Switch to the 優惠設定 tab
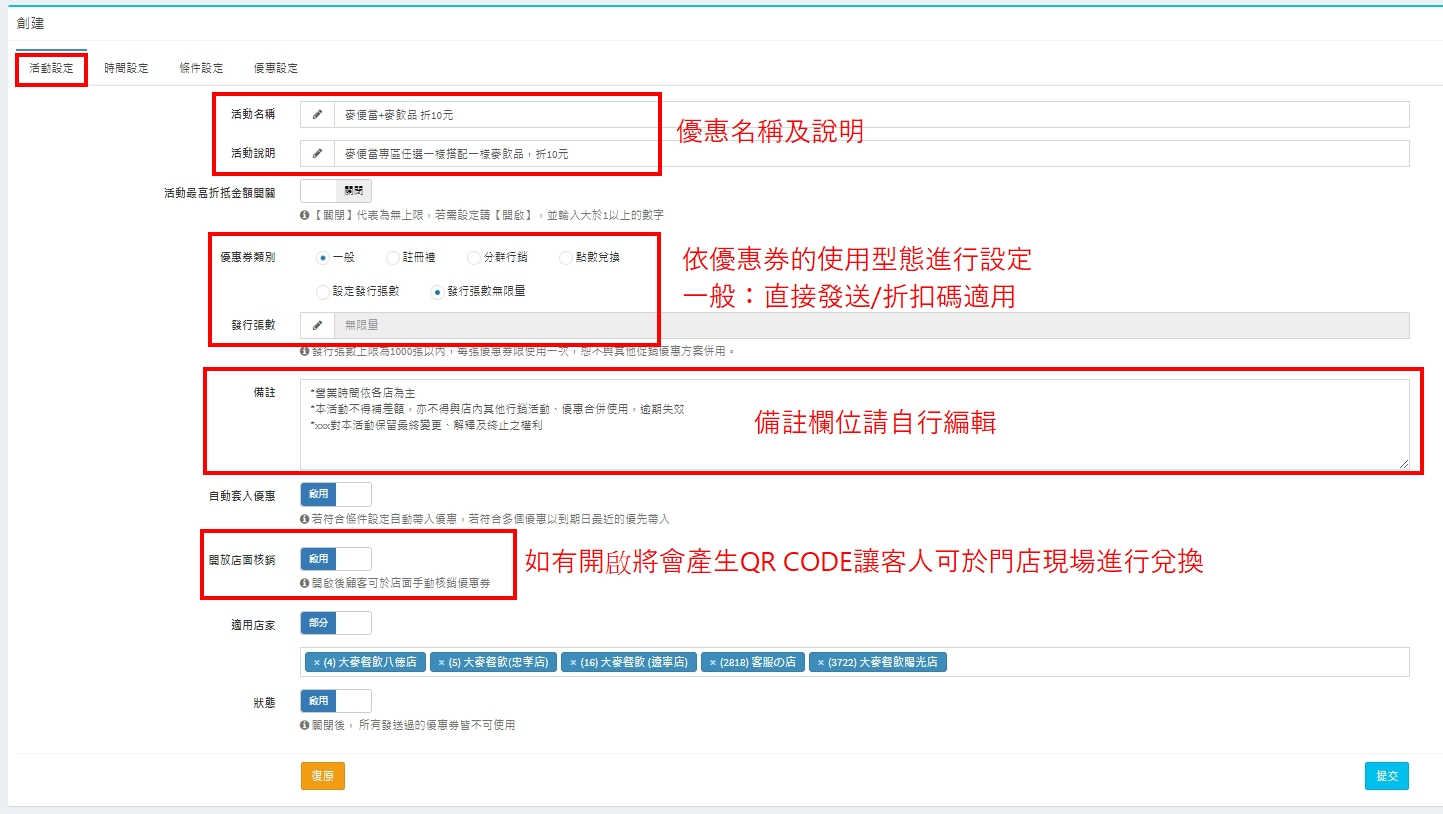The image size is (1443, 814). [275, 68]
